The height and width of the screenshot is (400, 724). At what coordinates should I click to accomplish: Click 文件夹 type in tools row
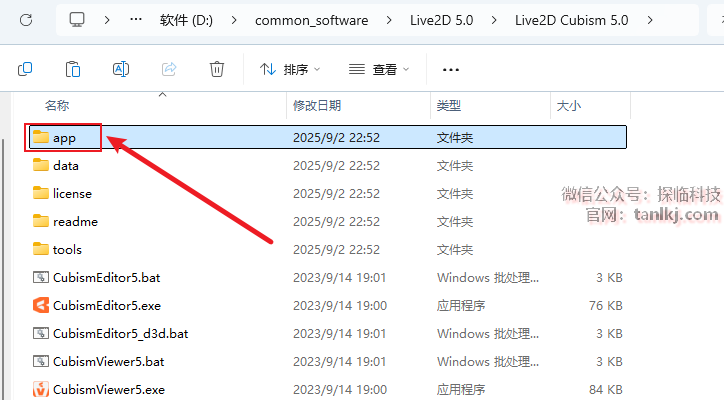(x=454, y=250)
